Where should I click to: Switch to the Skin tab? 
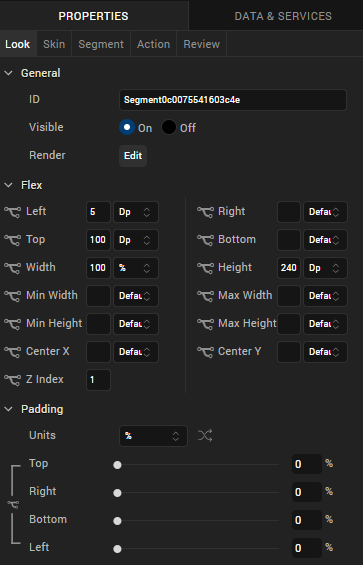pos(54,44)
